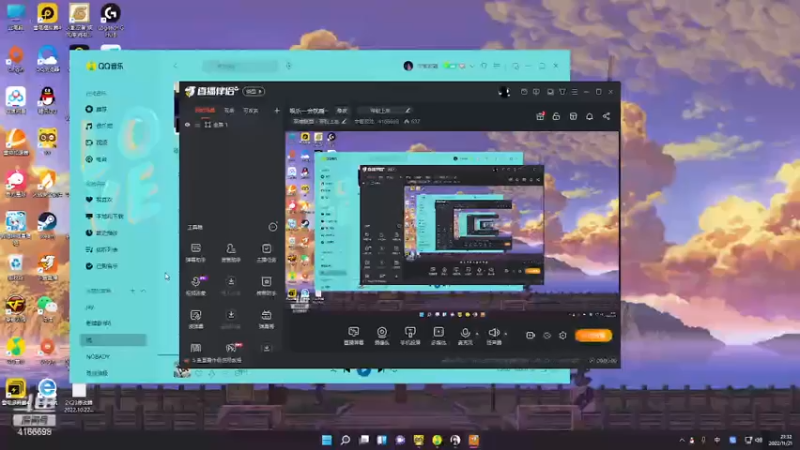This screenshot has height=450, width=800.
Task: Expand the QQ音乐 account chevron dropdown
Action: click(471, 66)
